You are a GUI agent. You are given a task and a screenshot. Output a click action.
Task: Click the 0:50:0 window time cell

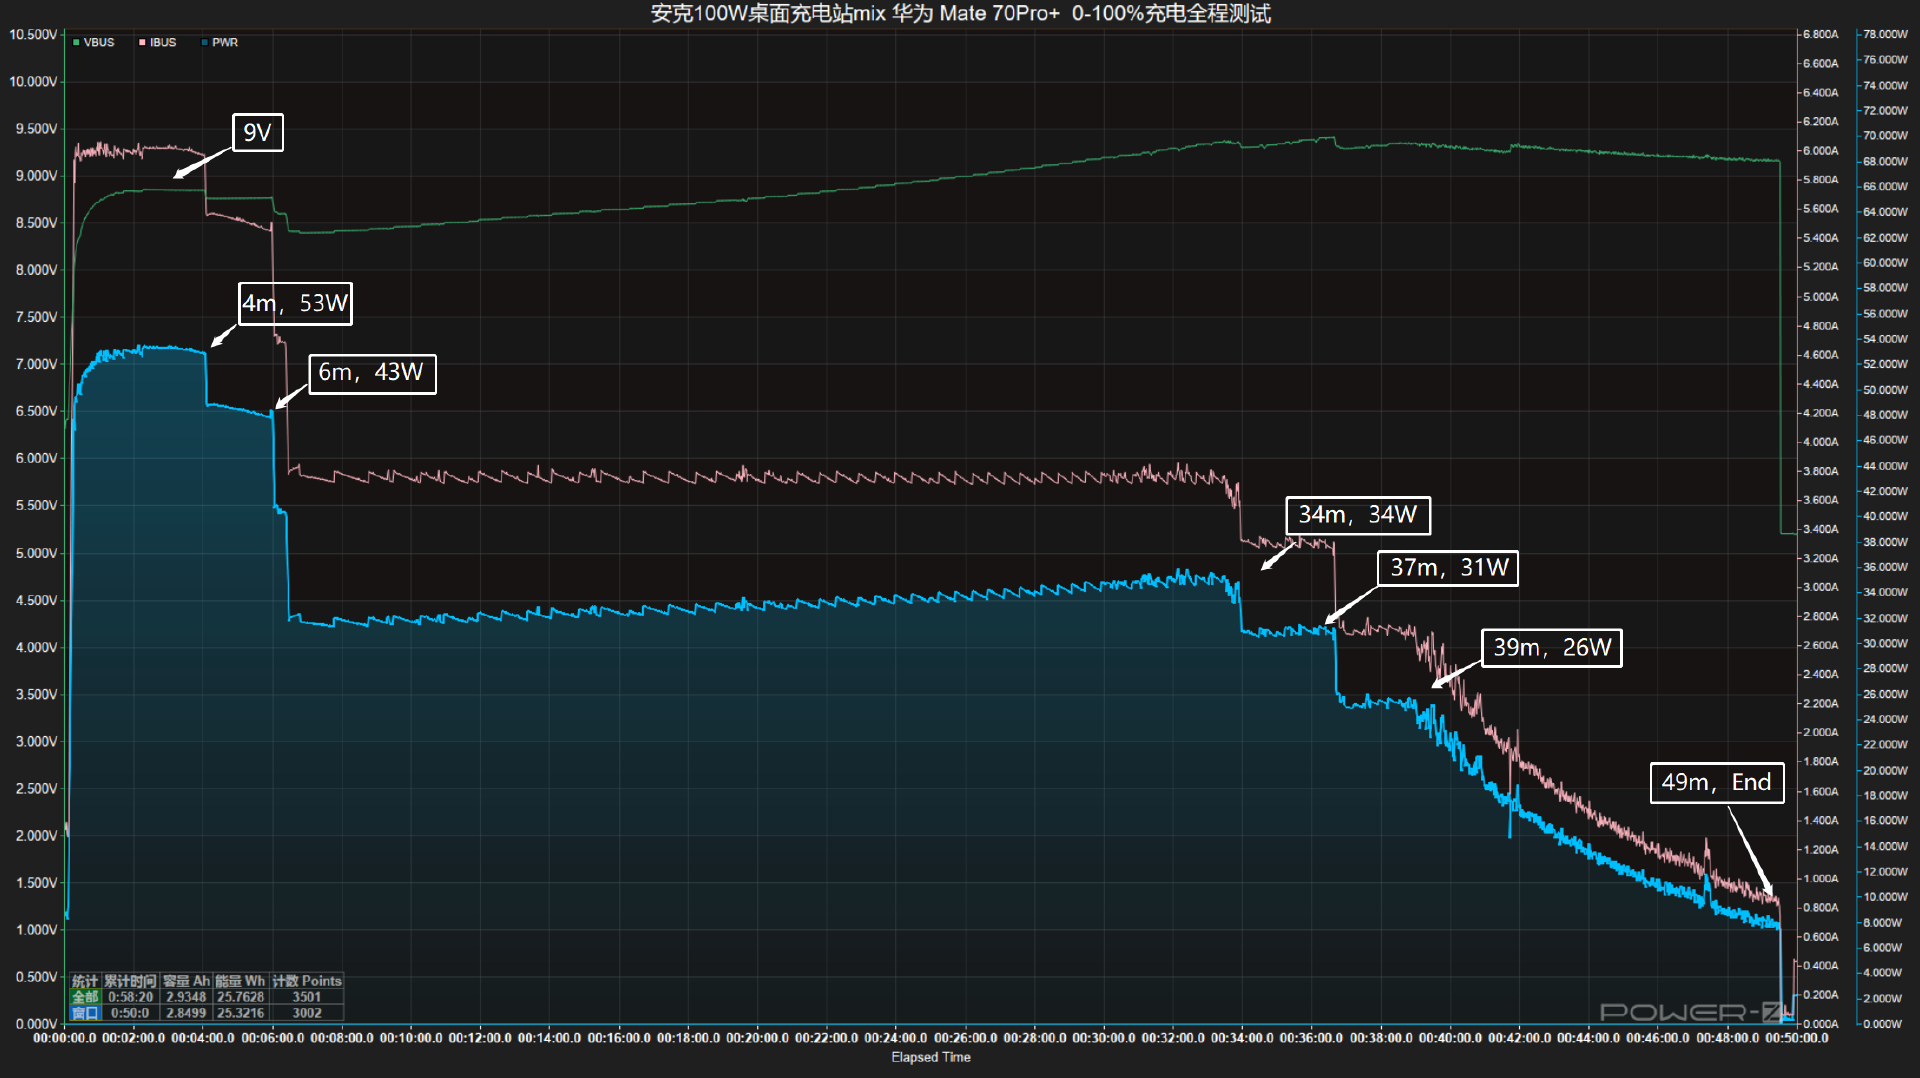(130, 1013)
